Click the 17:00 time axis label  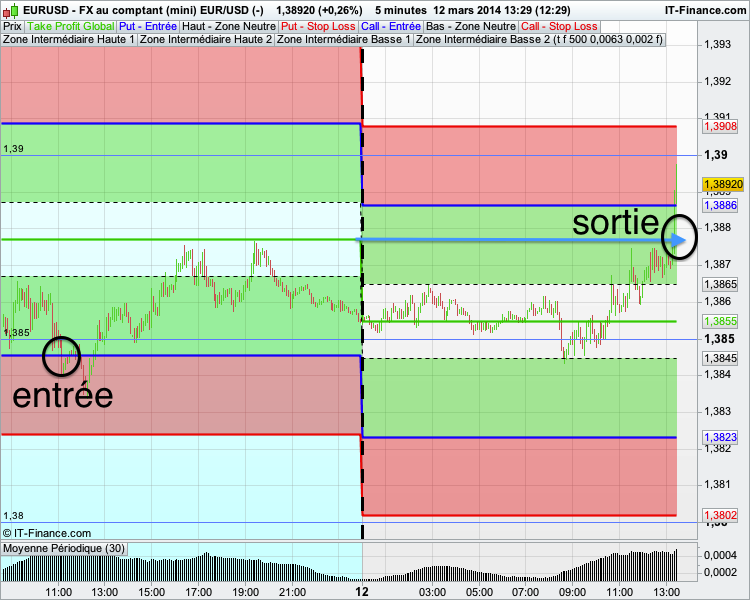198,592
